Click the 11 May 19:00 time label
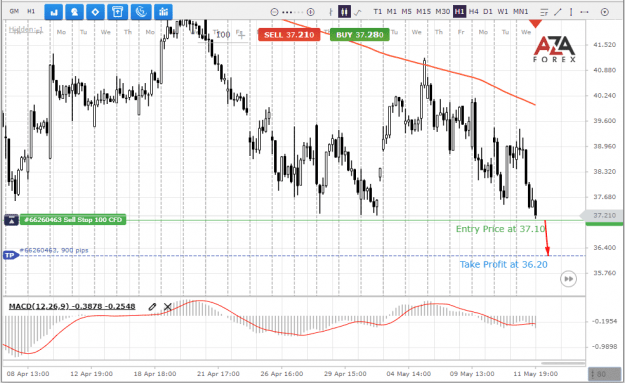This screenshot has height=383, width=625. click(535, 374)
